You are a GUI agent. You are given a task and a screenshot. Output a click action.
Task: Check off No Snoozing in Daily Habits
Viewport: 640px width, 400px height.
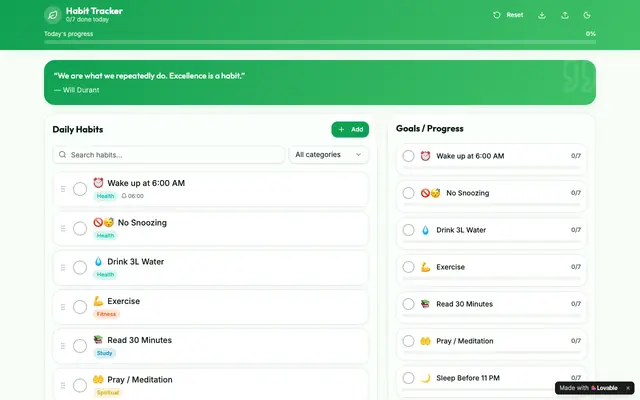click(80, 229)
